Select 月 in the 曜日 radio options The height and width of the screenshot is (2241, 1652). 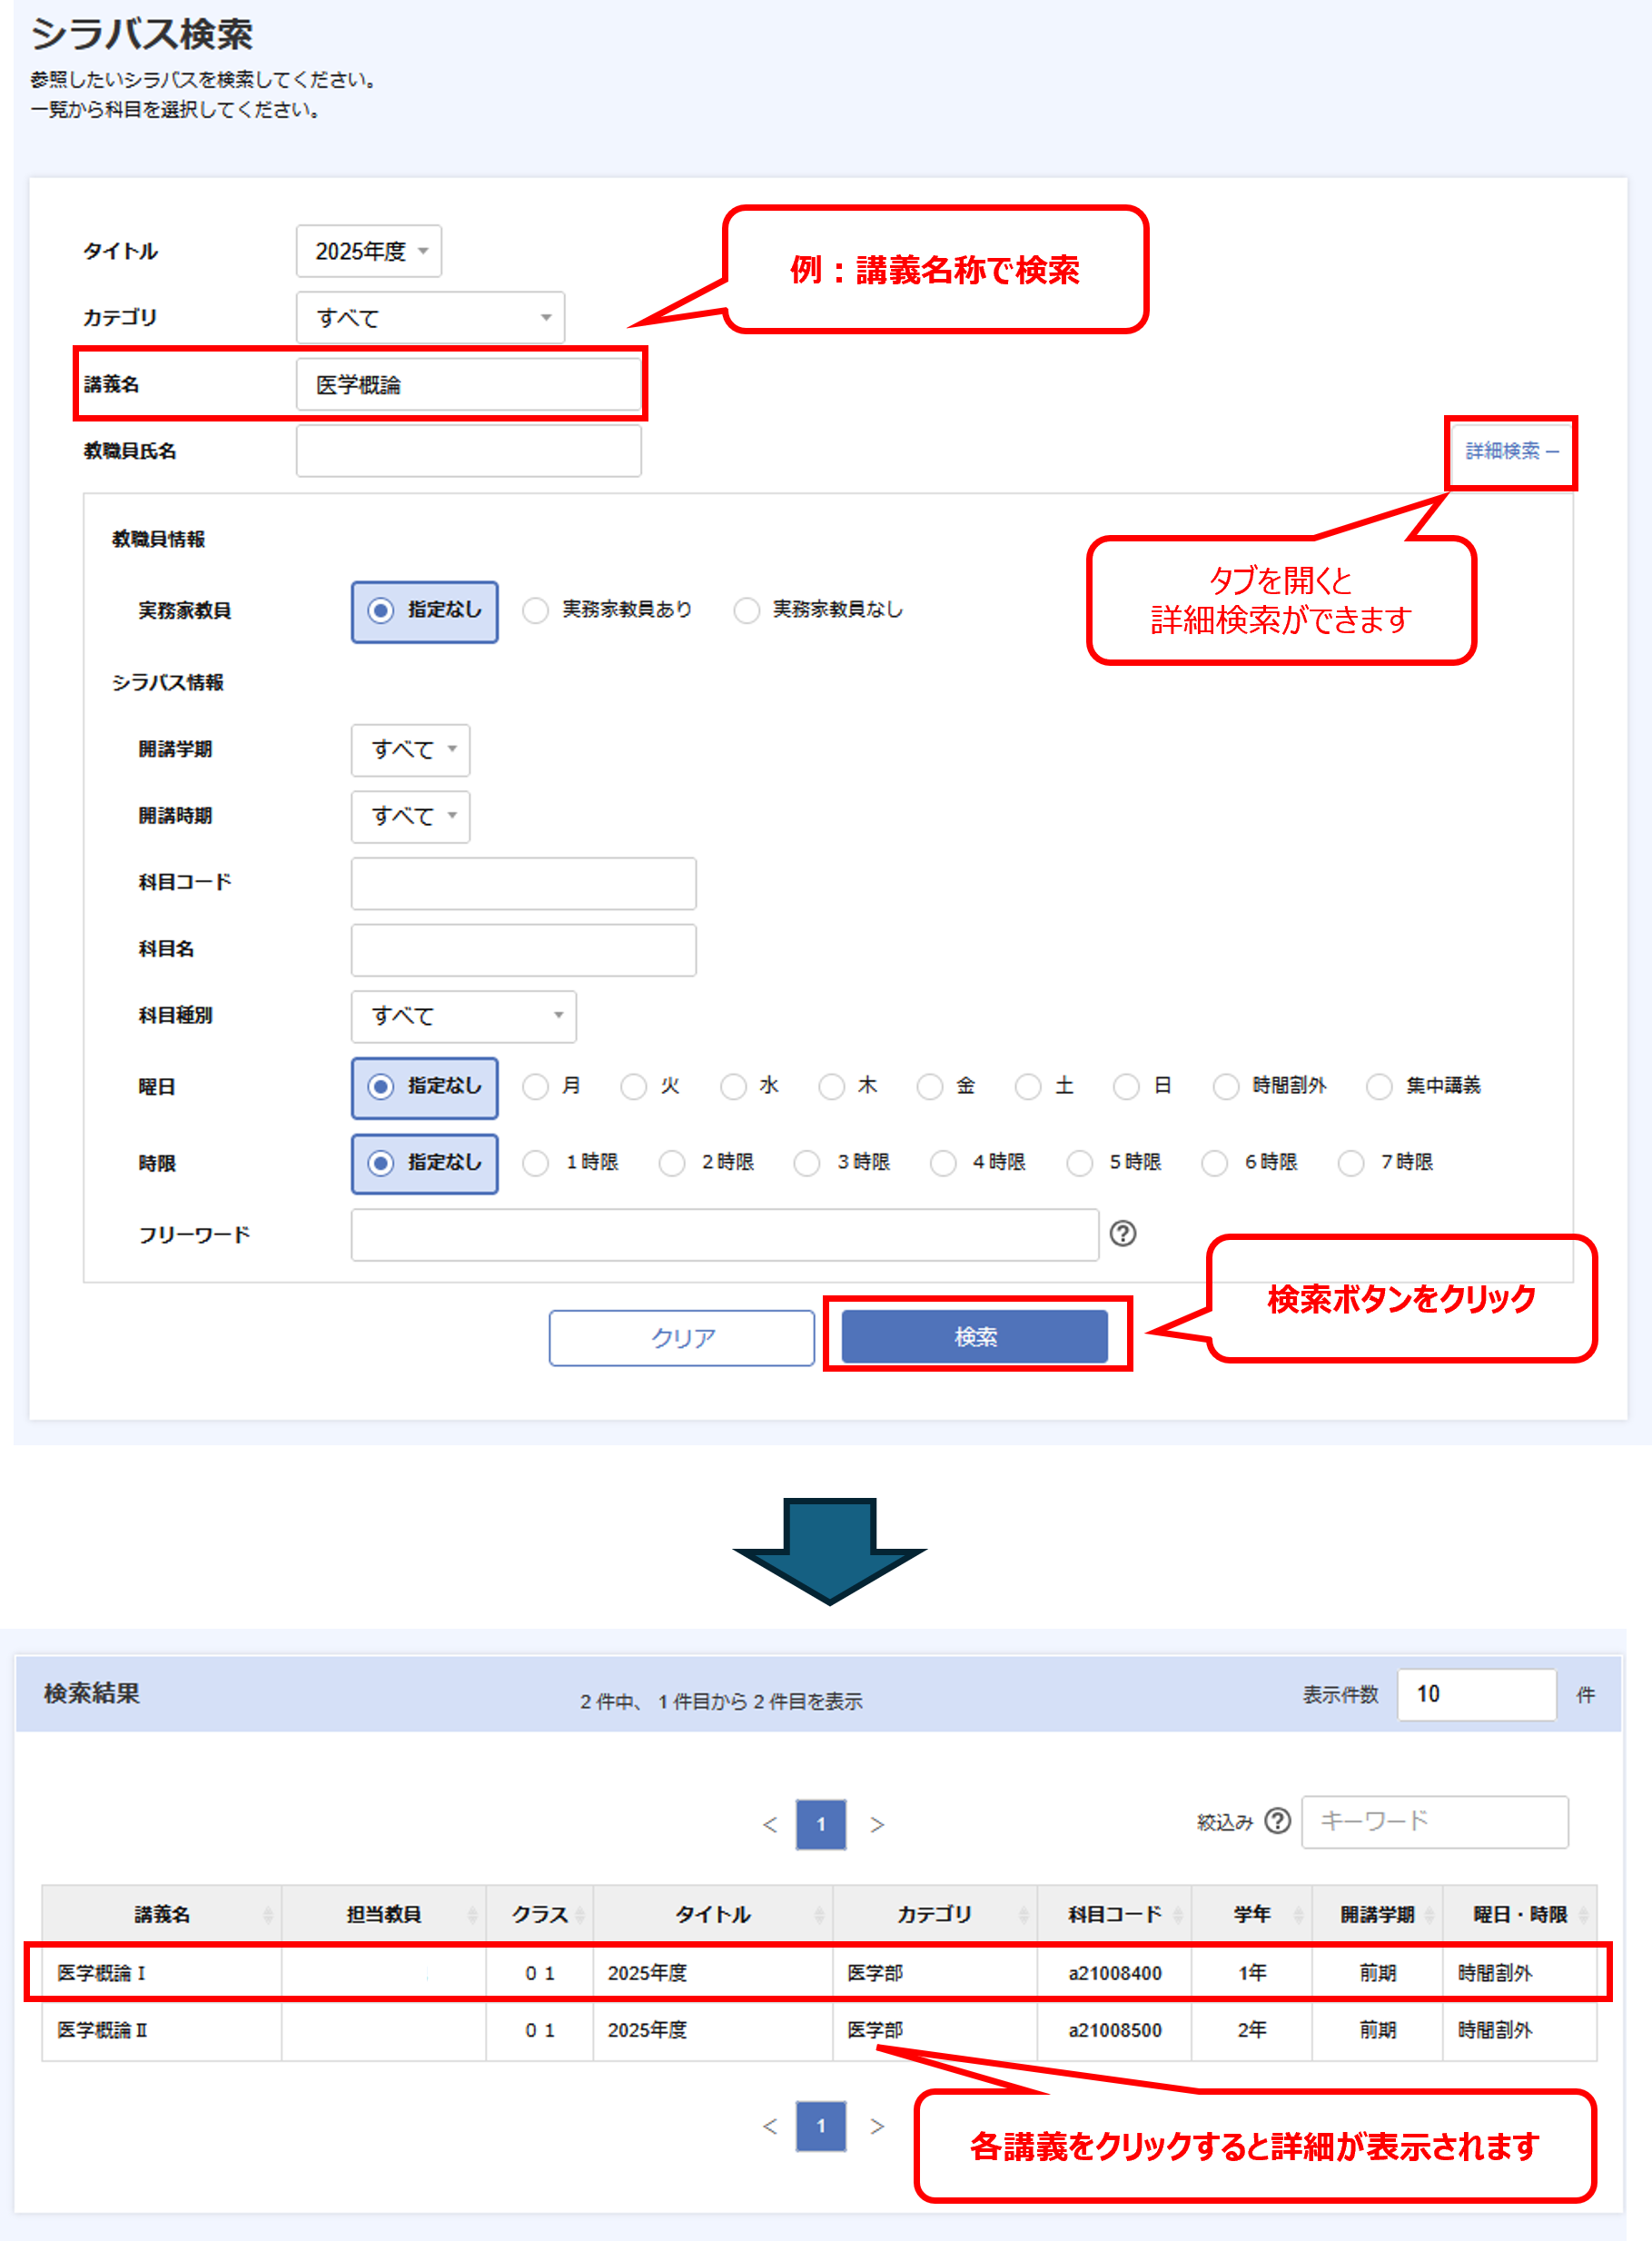pos(536,1086)
